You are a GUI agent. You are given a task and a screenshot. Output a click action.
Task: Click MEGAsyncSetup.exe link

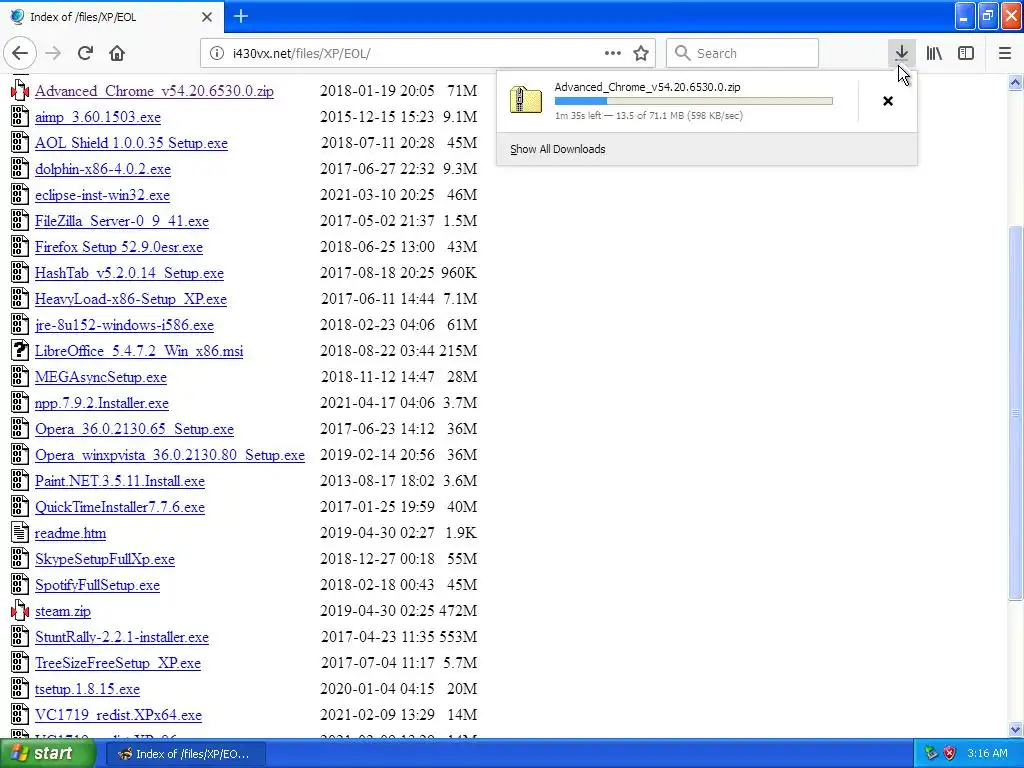pyautogui.click(x=101, y=377)
